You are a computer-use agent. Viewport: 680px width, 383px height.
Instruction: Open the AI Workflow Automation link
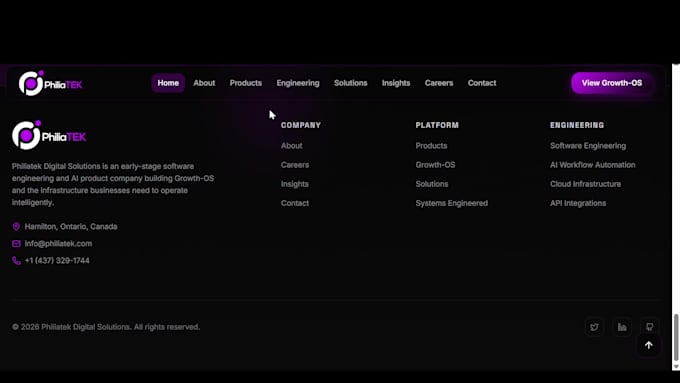592,165
